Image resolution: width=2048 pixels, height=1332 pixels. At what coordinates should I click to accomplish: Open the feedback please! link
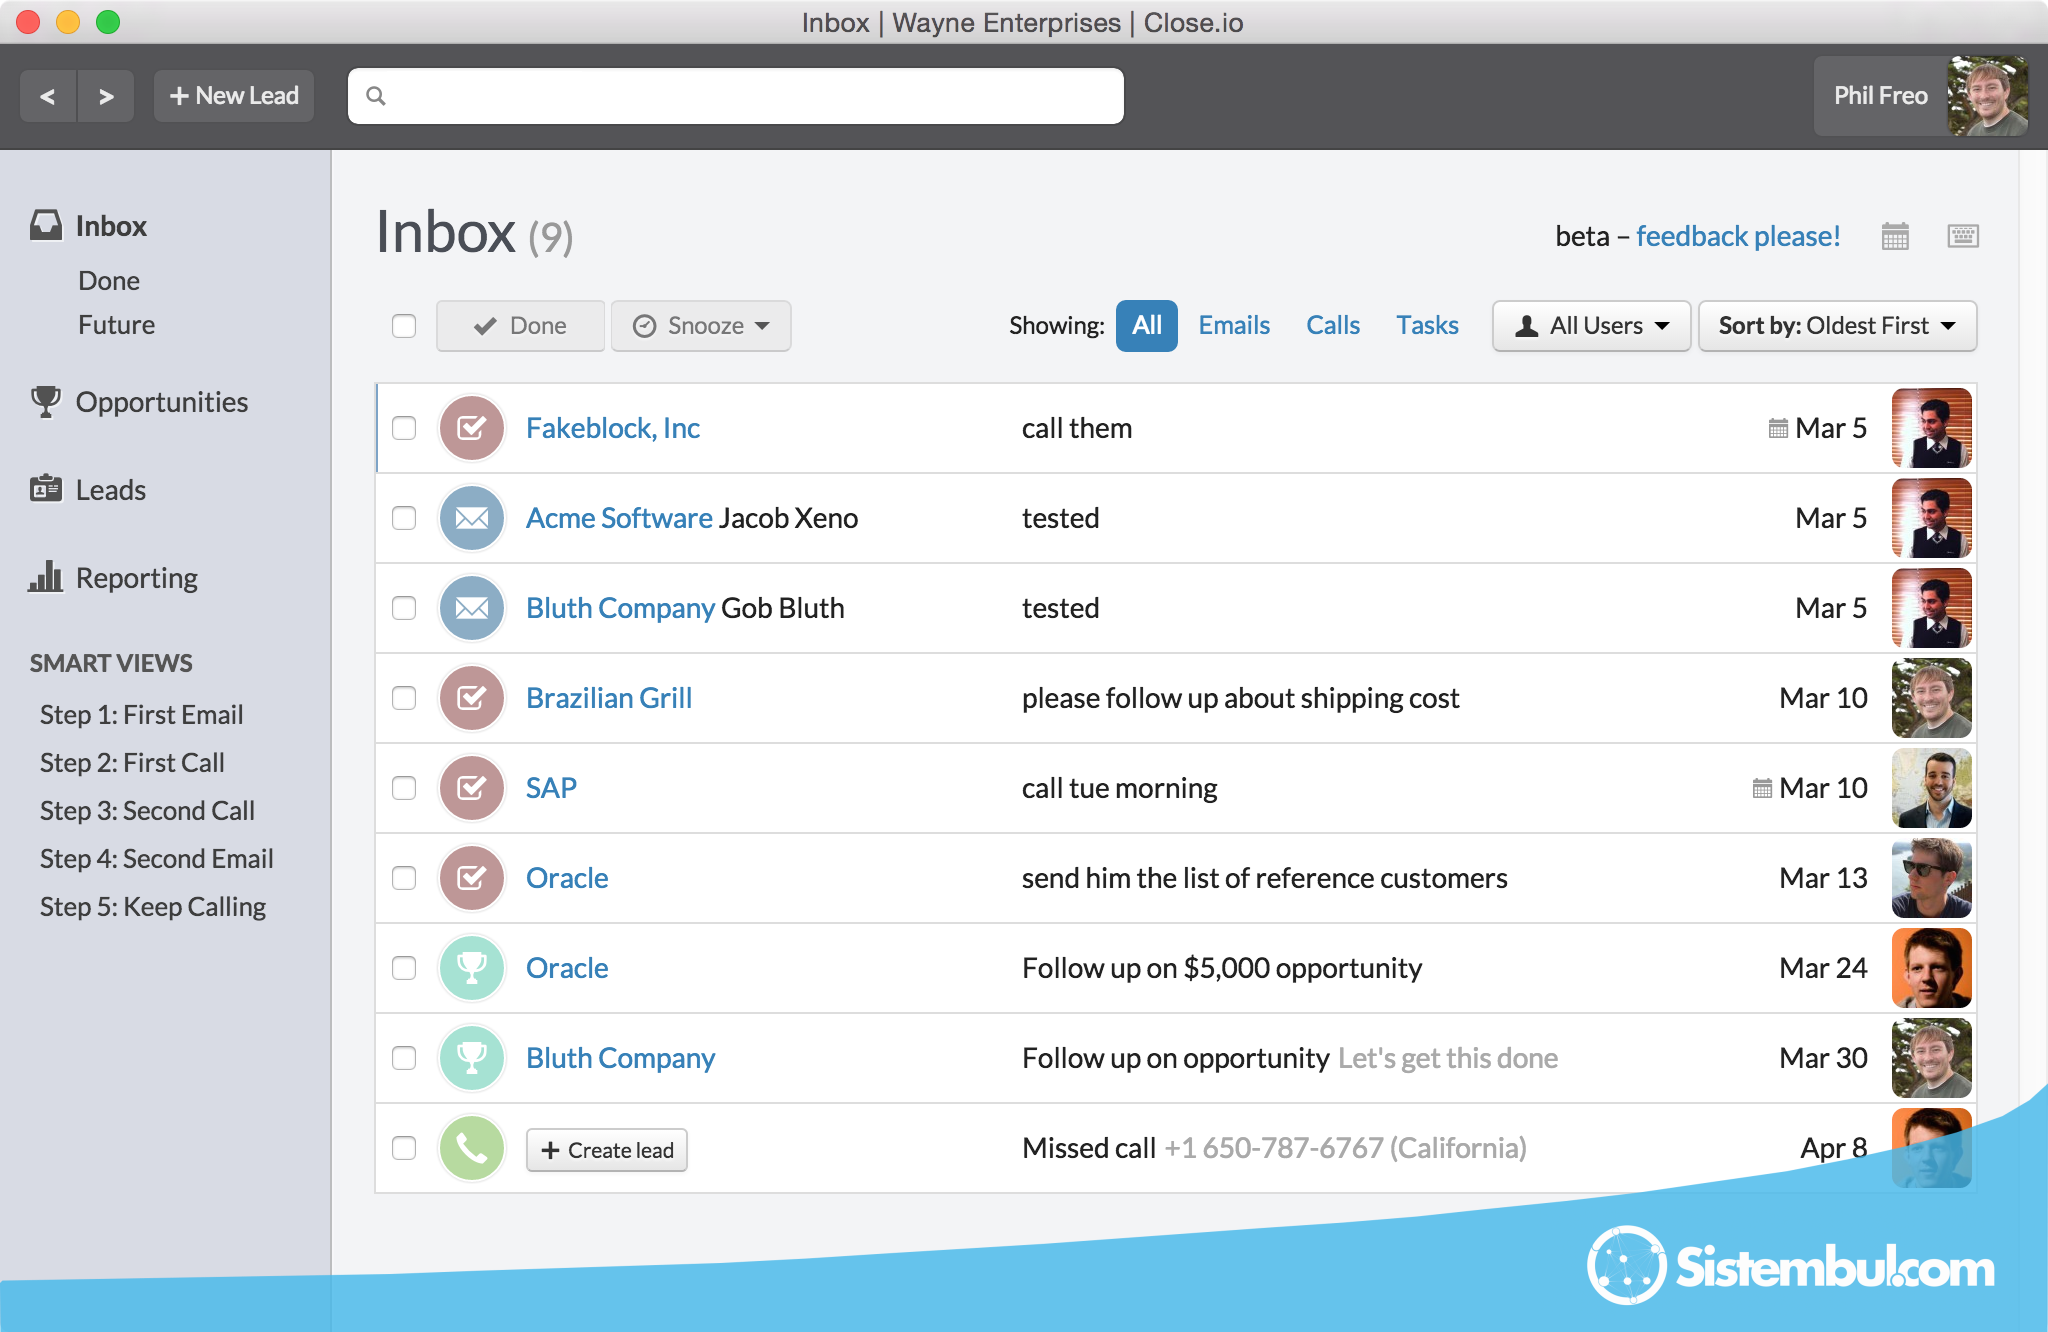pyautogui.click(x=1738, y=236)
